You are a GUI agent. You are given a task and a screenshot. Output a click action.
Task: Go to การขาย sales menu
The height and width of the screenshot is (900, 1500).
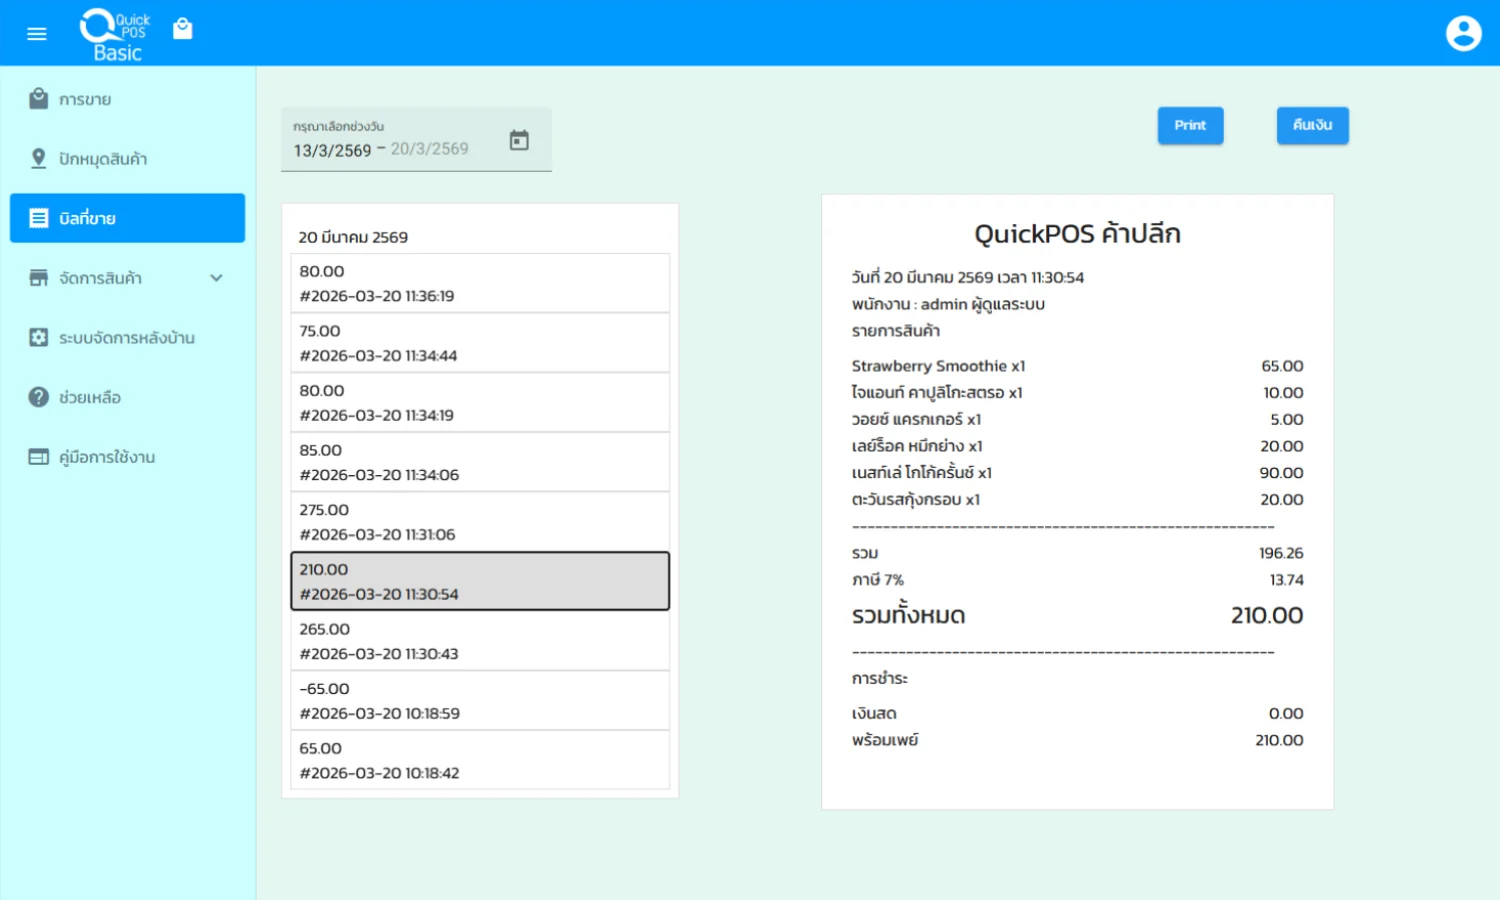point(85,100)
